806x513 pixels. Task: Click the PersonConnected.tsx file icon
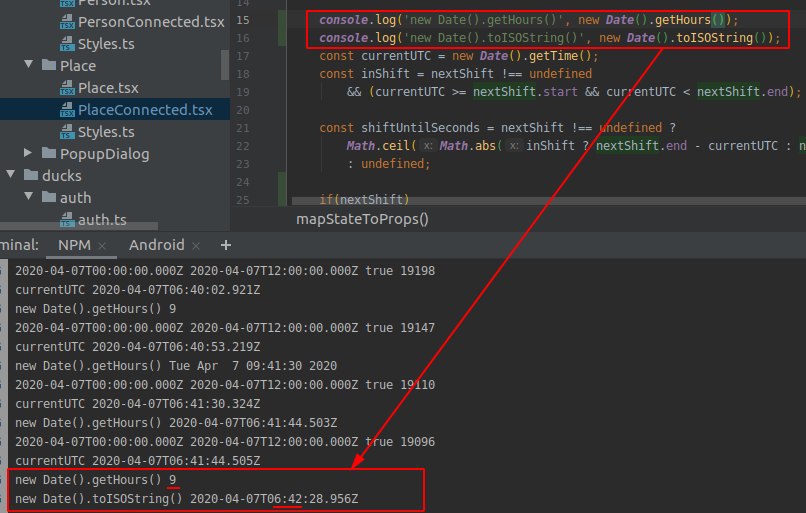[x=67, y=22]
